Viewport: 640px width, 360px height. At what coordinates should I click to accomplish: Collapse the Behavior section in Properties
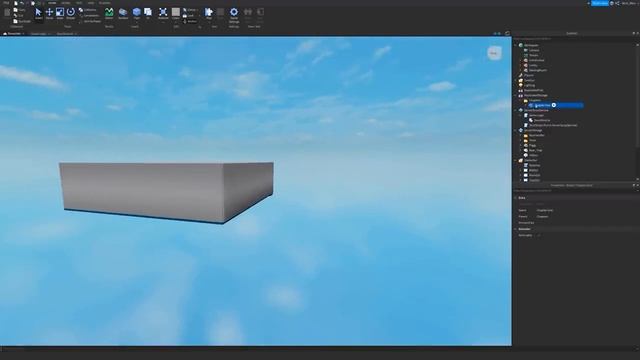516,229
